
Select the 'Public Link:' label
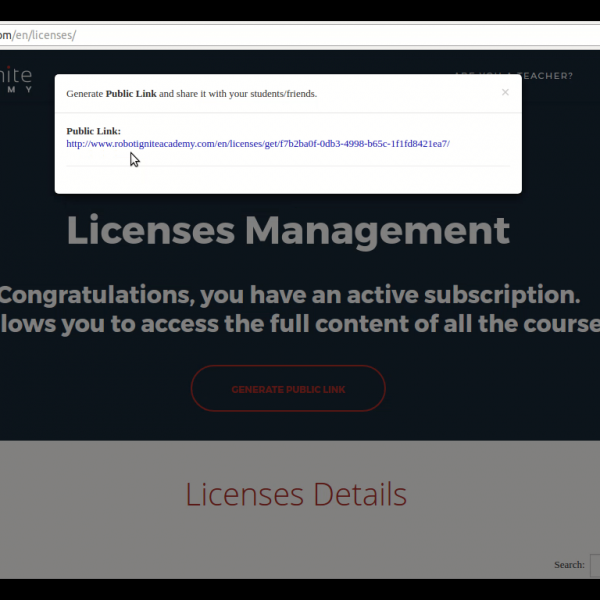pyautogui.click(x=93, y=131)
